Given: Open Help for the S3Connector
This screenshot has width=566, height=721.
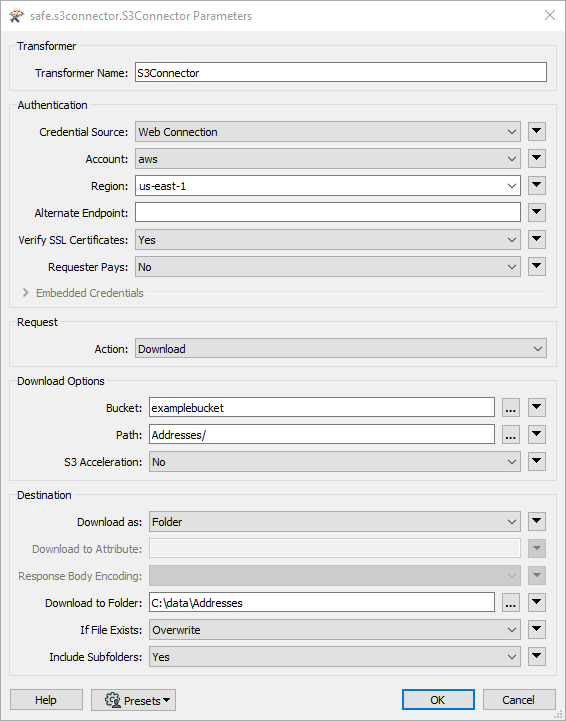Looking at the screenshot, I should pyautogui.click(x=46, y=700).
